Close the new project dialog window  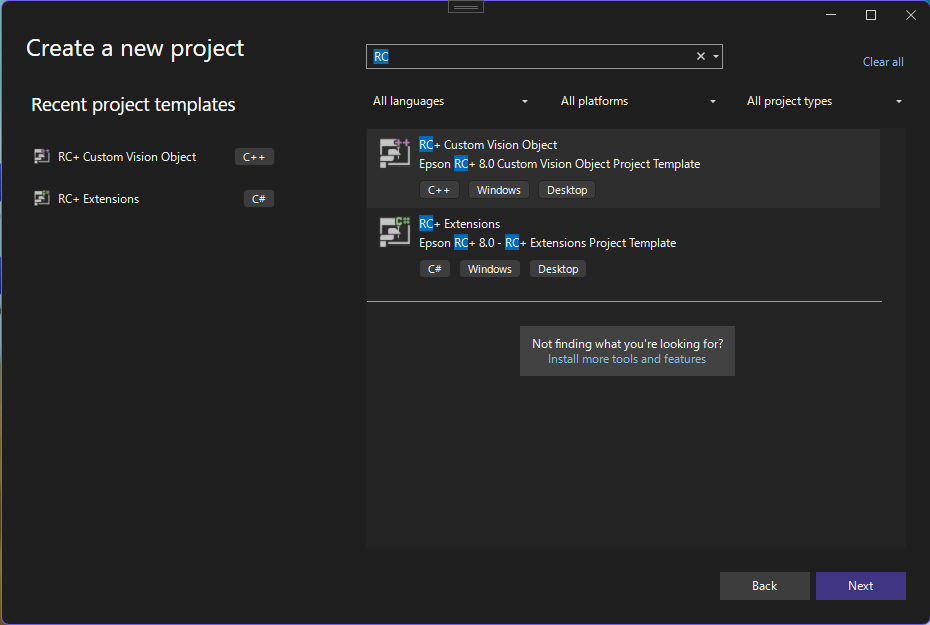tap(910, 15)
